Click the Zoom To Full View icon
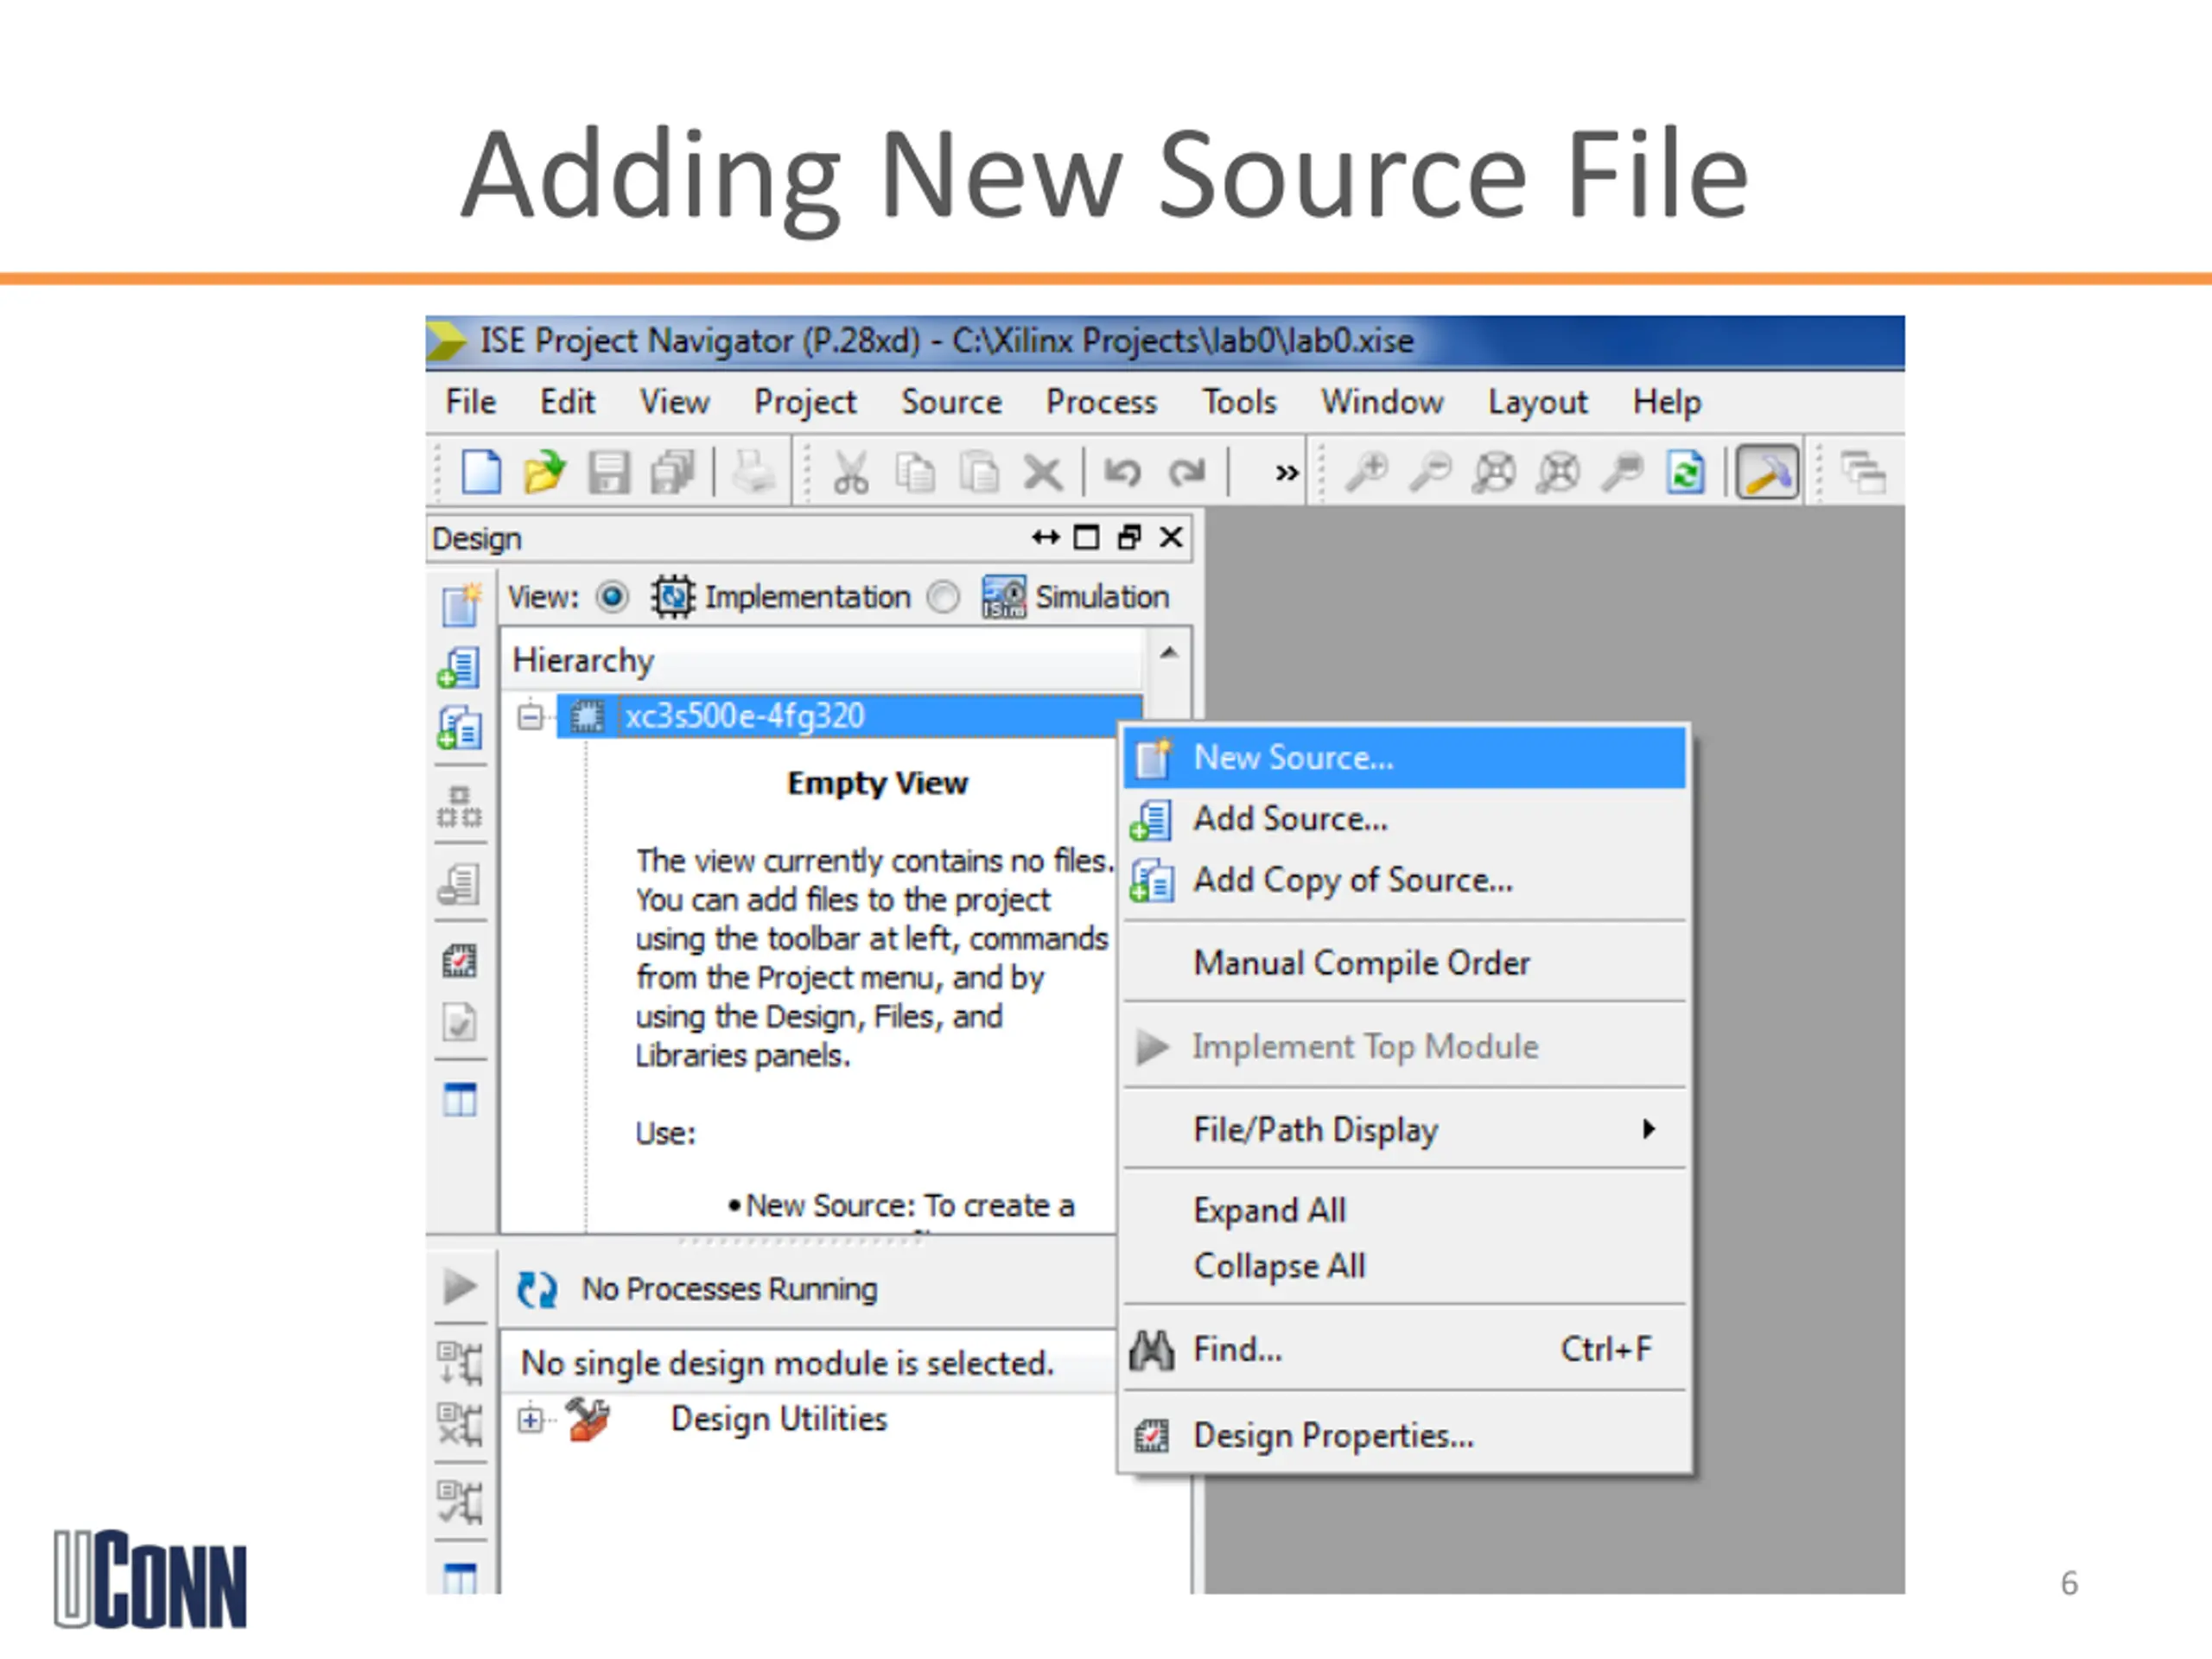This screenshot has width=2212, height=1659. pyautogui.click(x=1494, y=472)
